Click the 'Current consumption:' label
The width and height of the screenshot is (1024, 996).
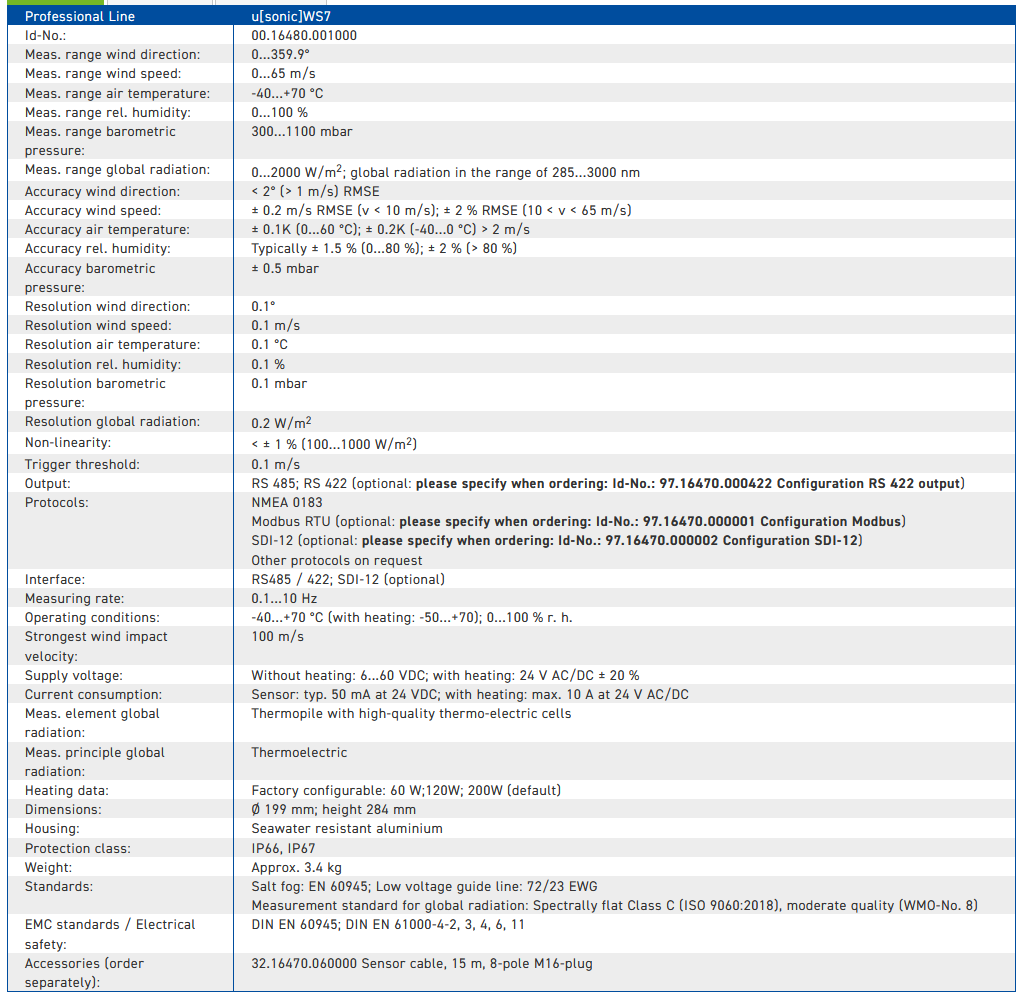click(x=93, y=694)
